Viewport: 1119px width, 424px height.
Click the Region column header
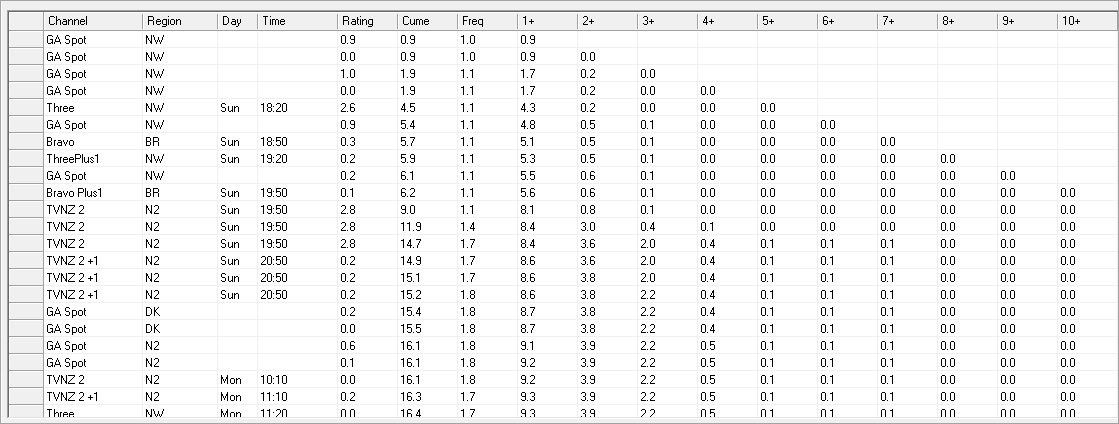180,21
